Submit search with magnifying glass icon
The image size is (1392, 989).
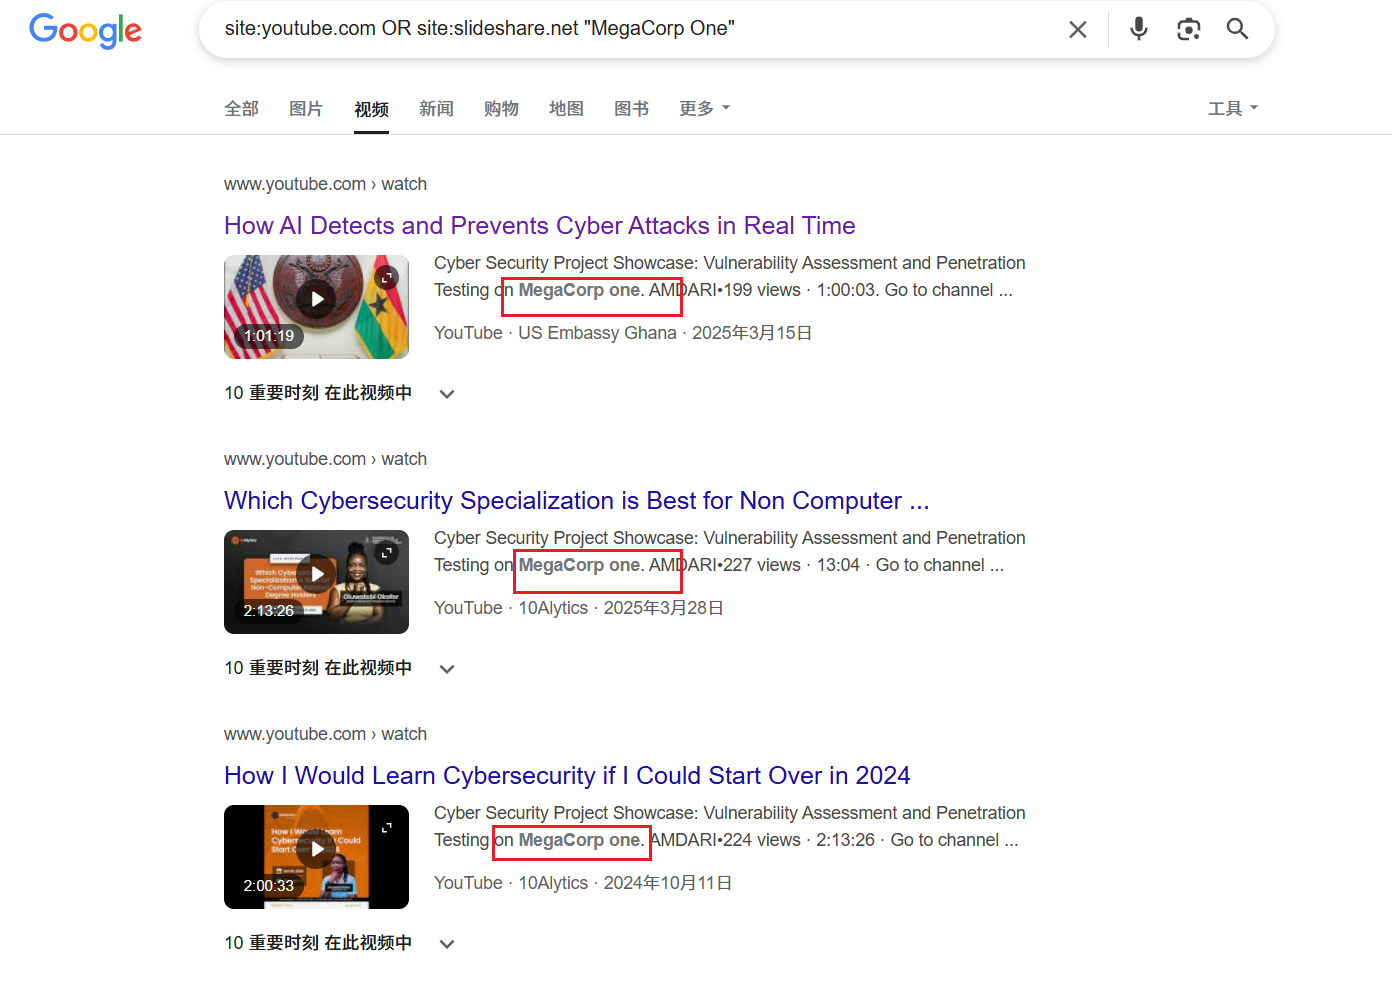1237,29
